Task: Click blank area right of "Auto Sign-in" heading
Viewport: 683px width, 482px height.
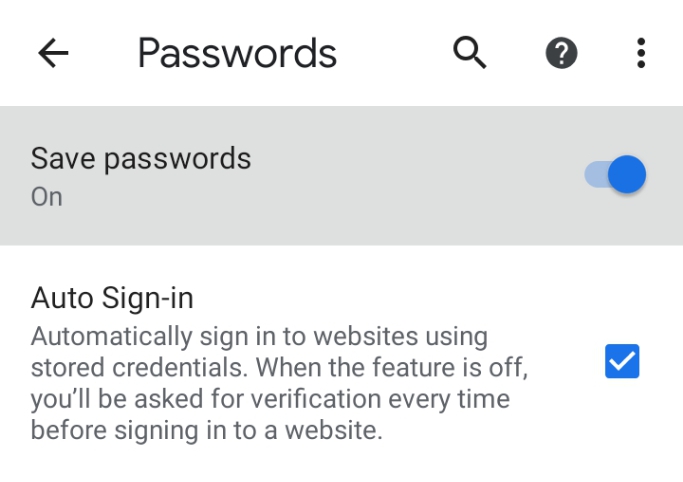Action: pyautogui.click(x=392, y=299)
